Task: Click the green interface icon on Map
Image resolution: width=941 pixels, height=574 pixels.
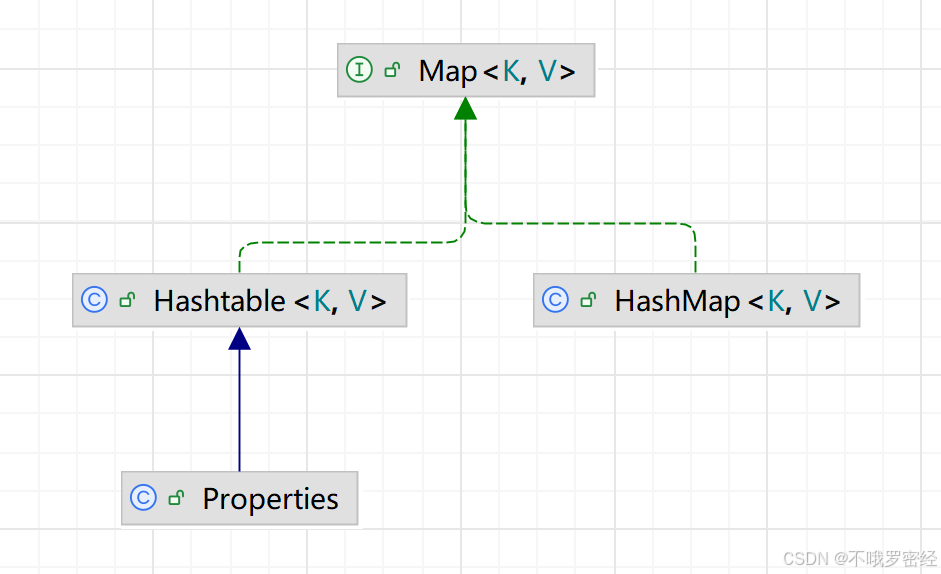Action: 359,70
